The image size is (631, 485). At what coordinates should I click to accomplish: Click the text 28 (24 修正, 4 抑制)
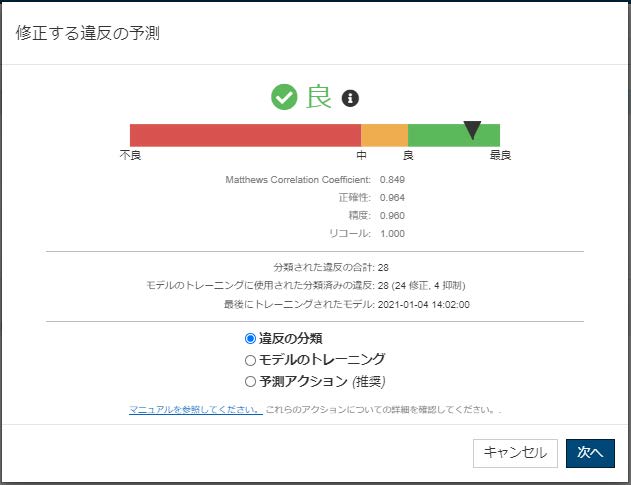421,286
